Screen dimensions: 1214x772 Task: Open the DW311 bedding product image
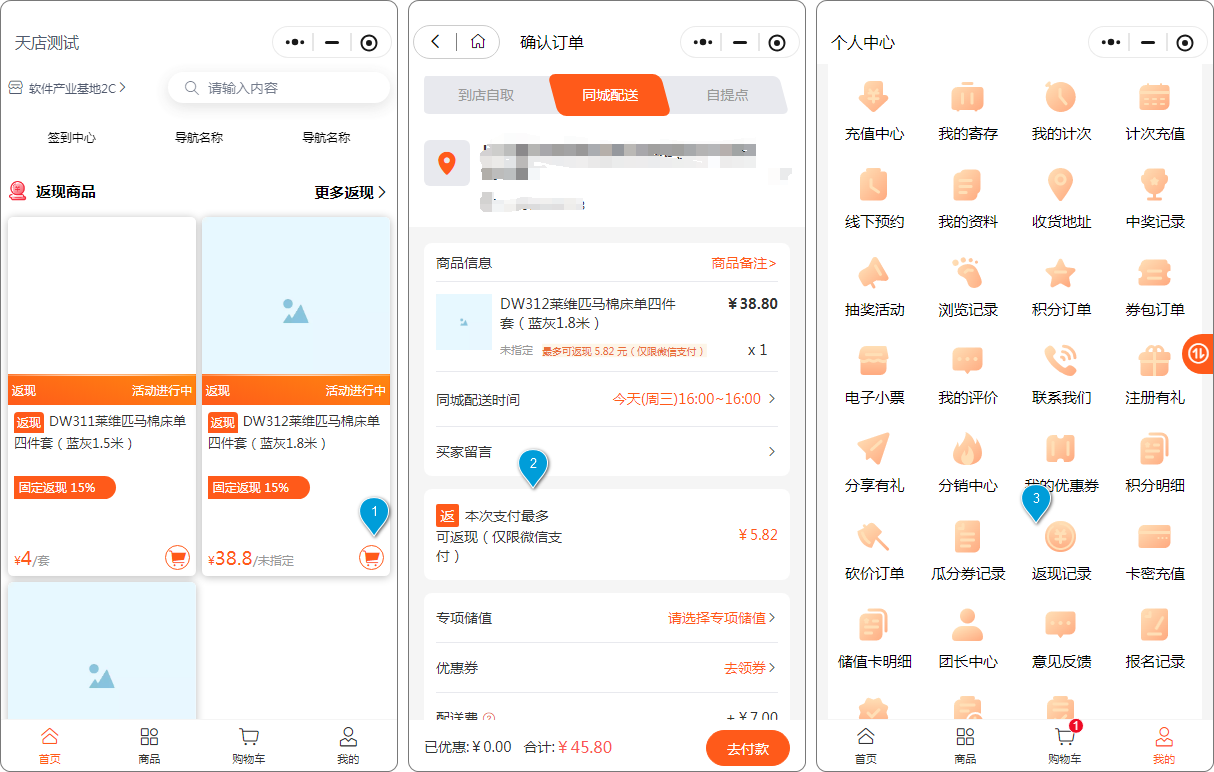point(102,296)
